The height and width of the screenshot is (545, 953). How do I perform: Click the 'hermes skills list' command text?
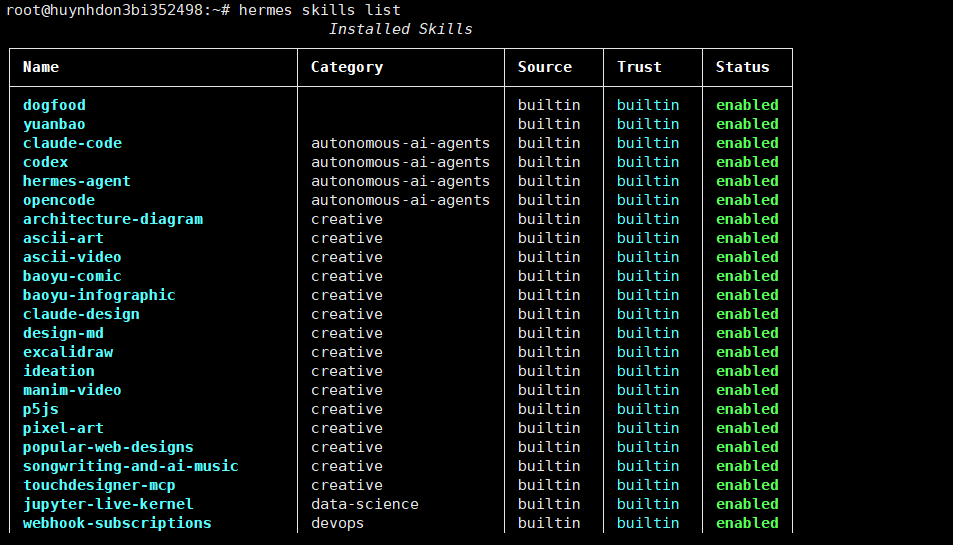point(320,10)
